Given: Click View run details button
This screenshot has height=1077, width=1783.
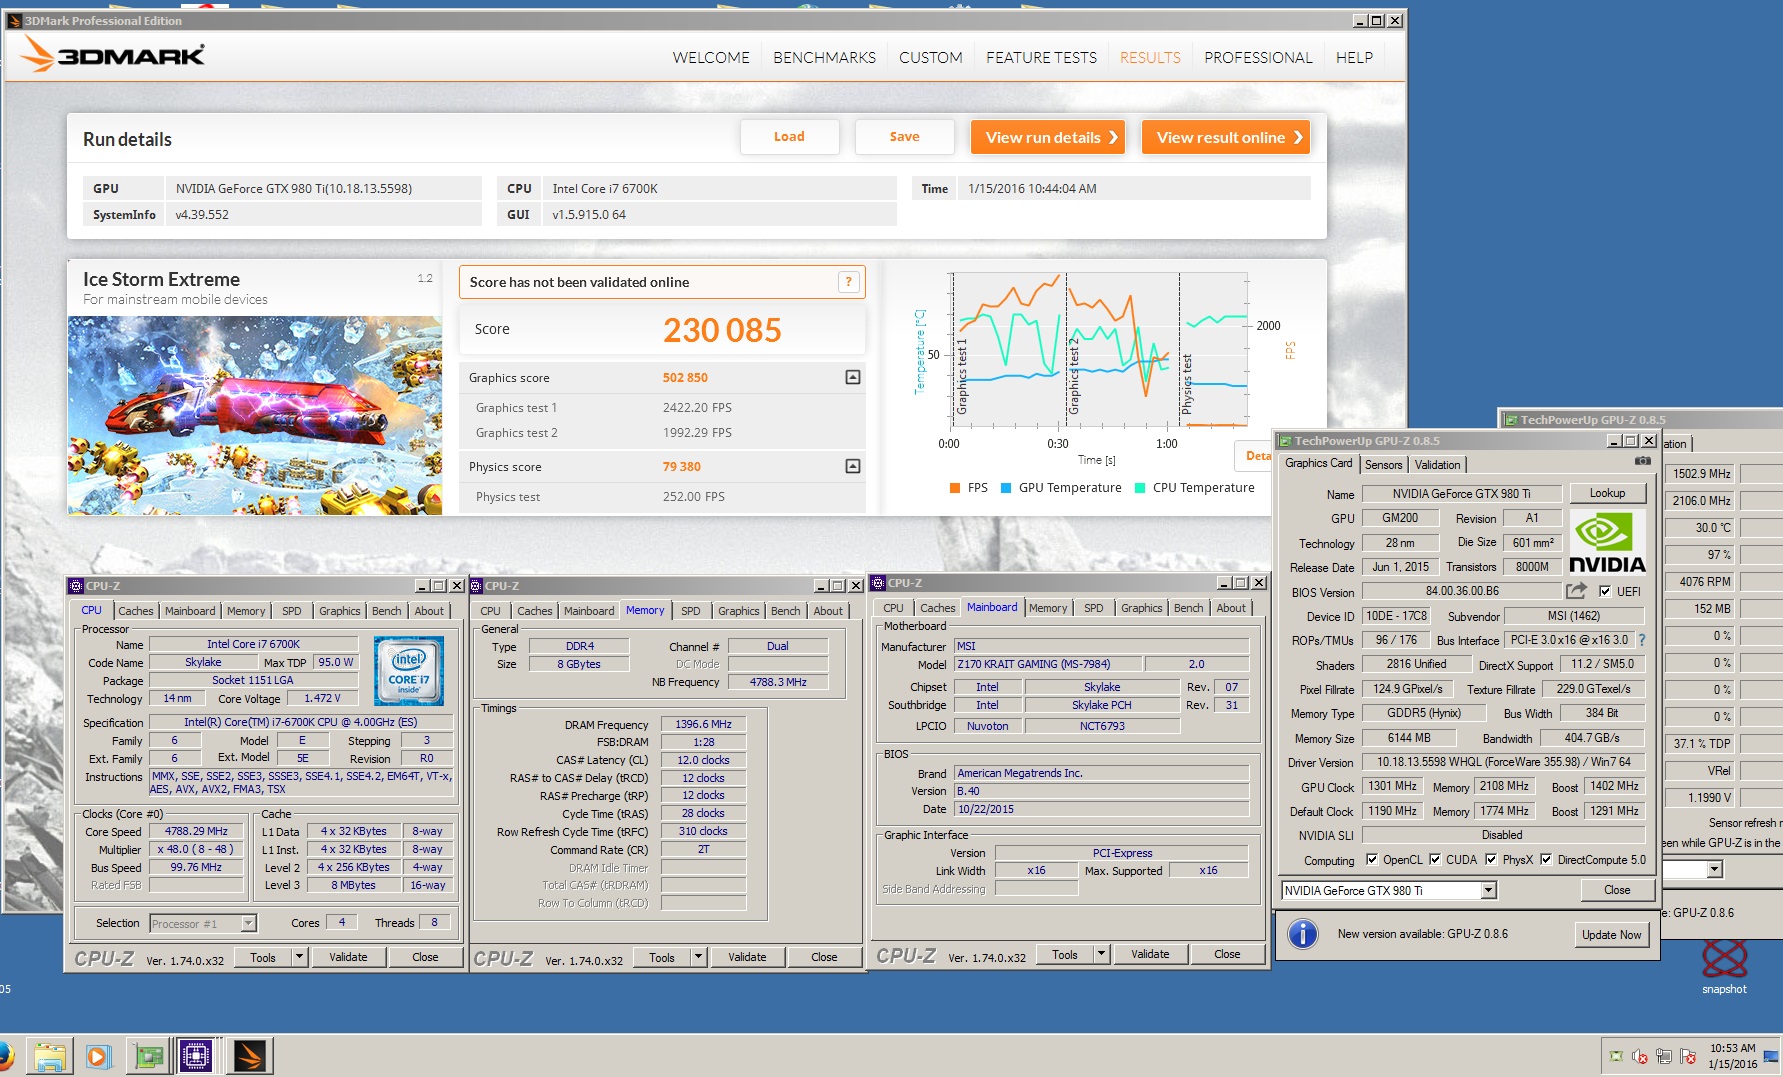Looking at the screenshot, I should pyautogui.click(x=1048, y=137).
